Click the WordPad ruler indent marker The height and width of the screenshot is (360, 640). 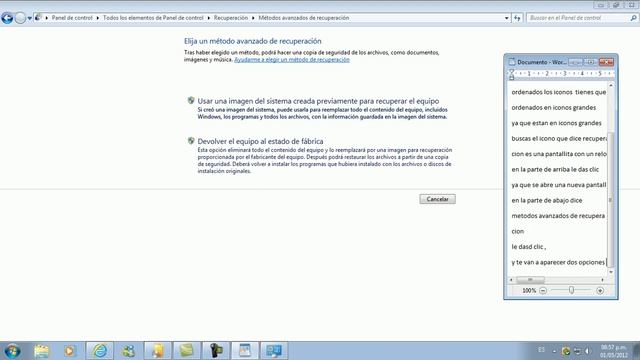[x=511, y=74]
